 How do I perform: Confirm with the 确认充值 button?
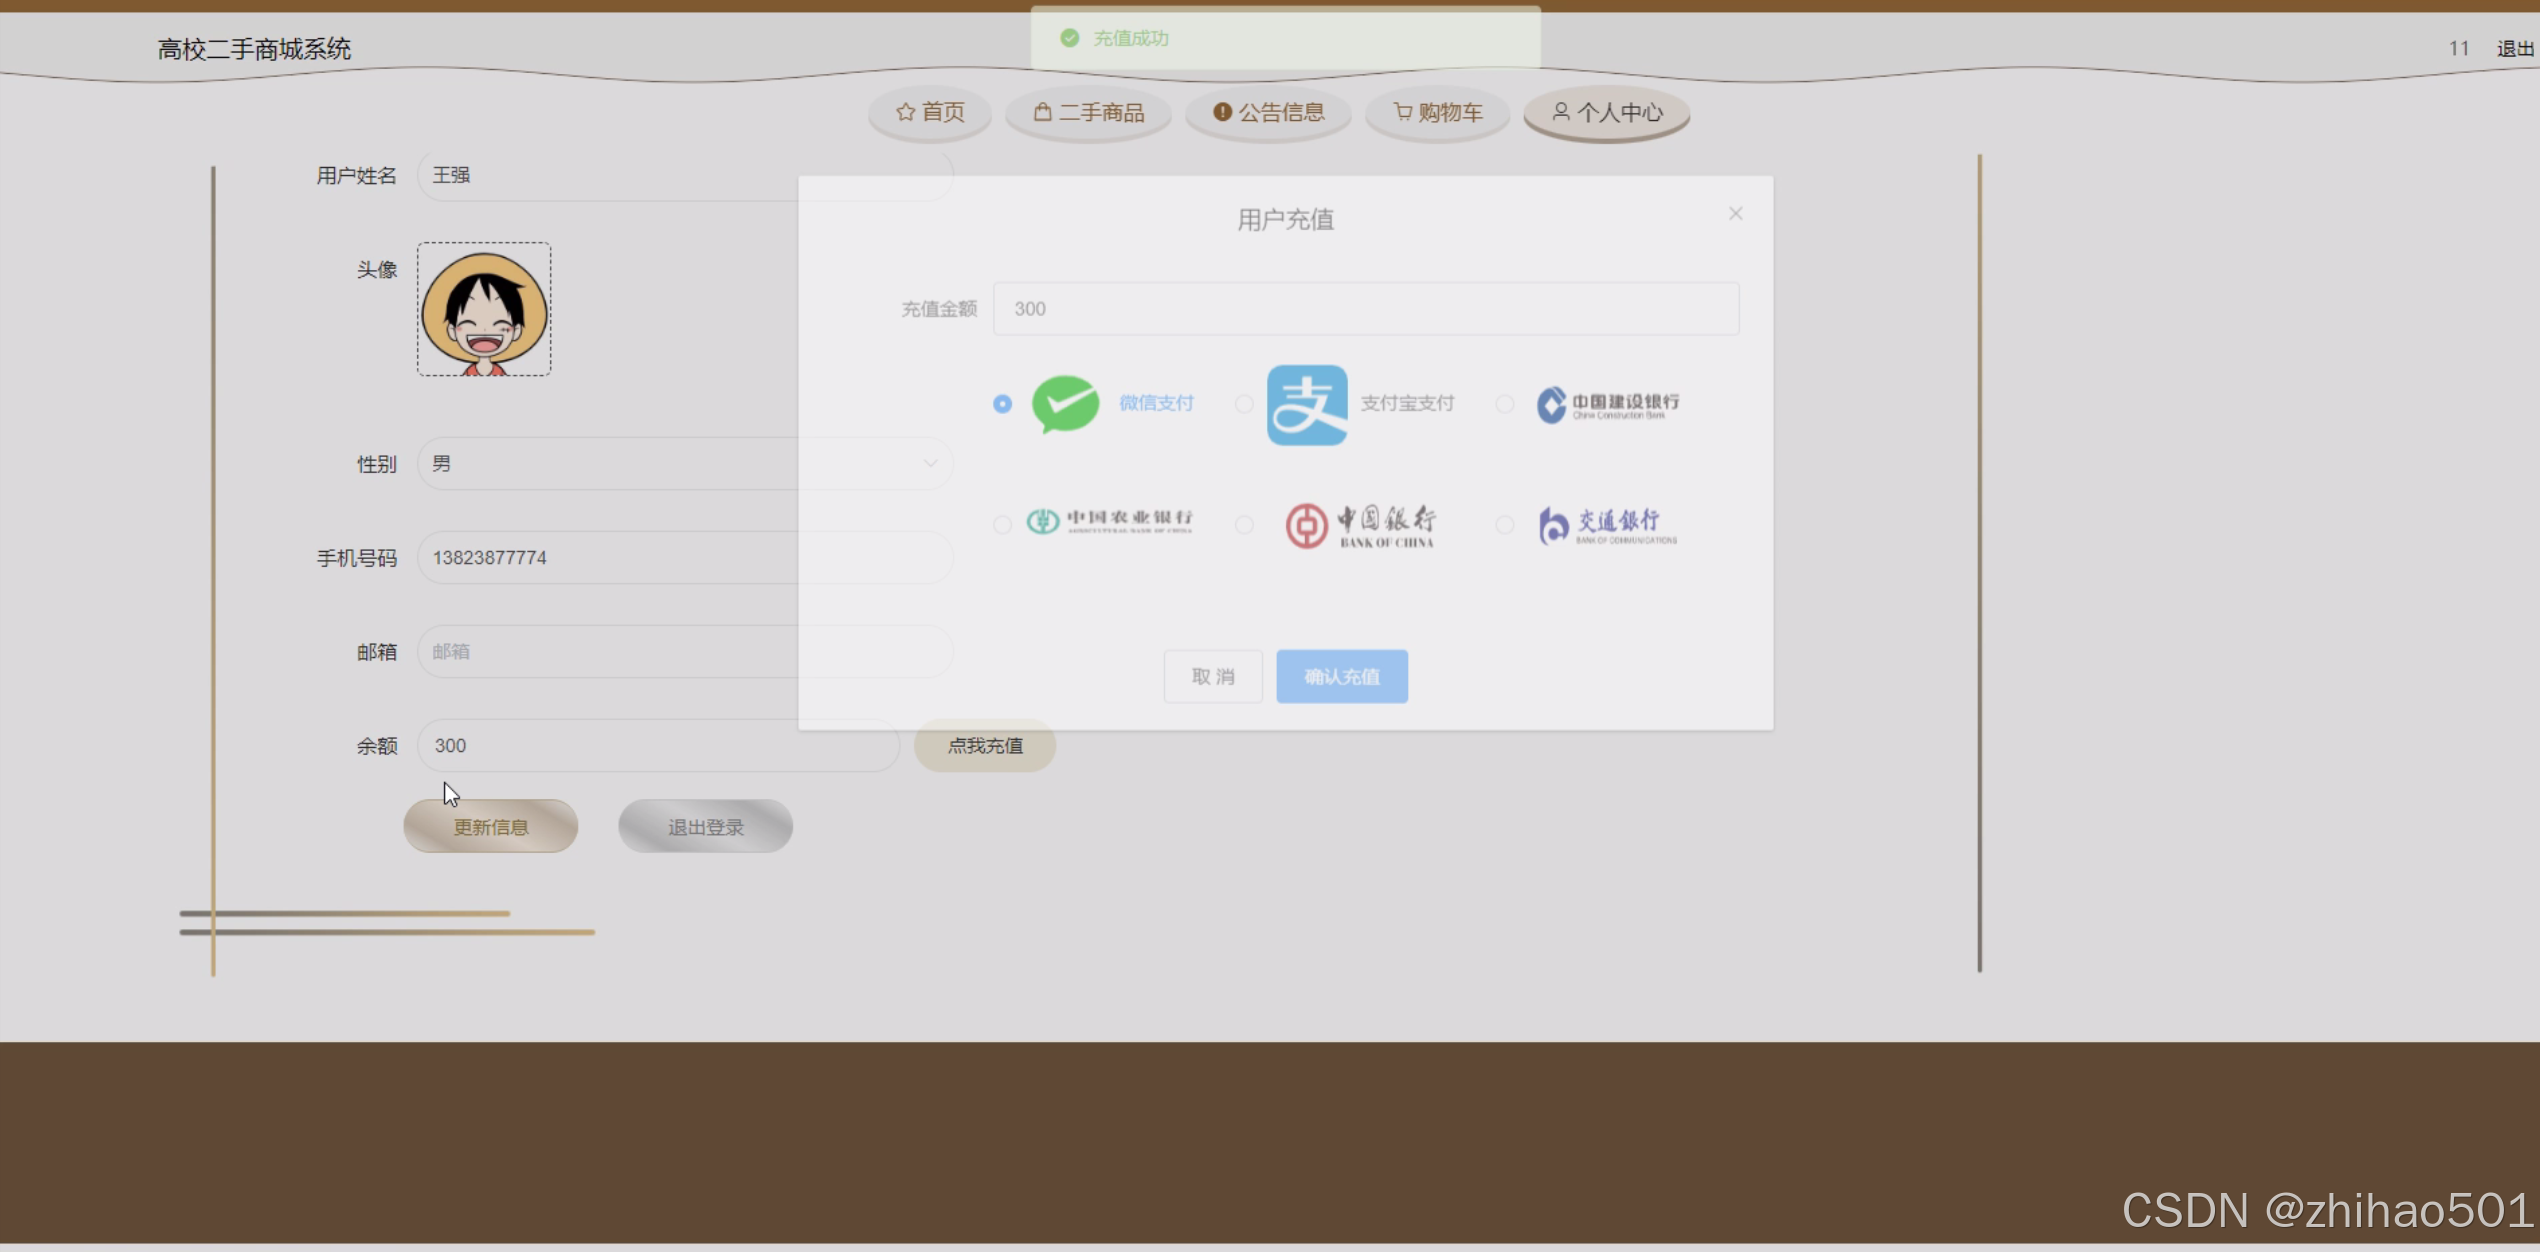pos(1342,676)
